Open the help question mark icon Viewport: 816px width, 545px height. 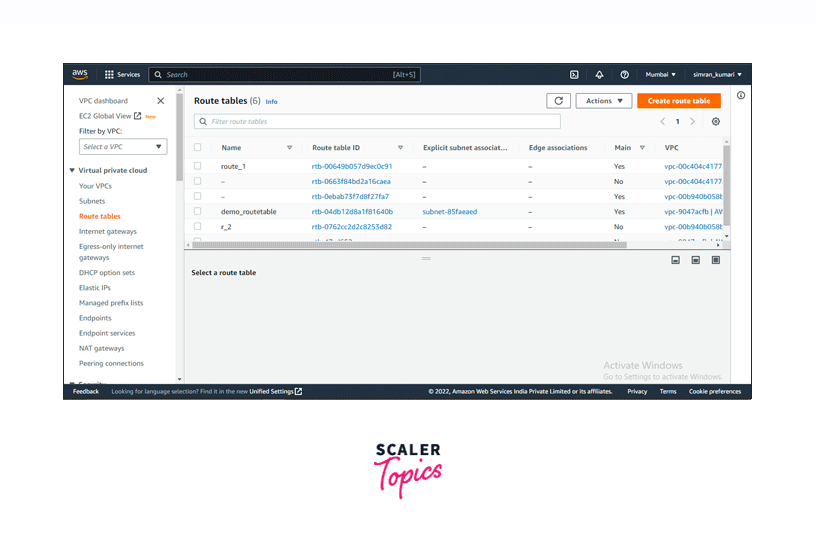(x=624, y=74)
